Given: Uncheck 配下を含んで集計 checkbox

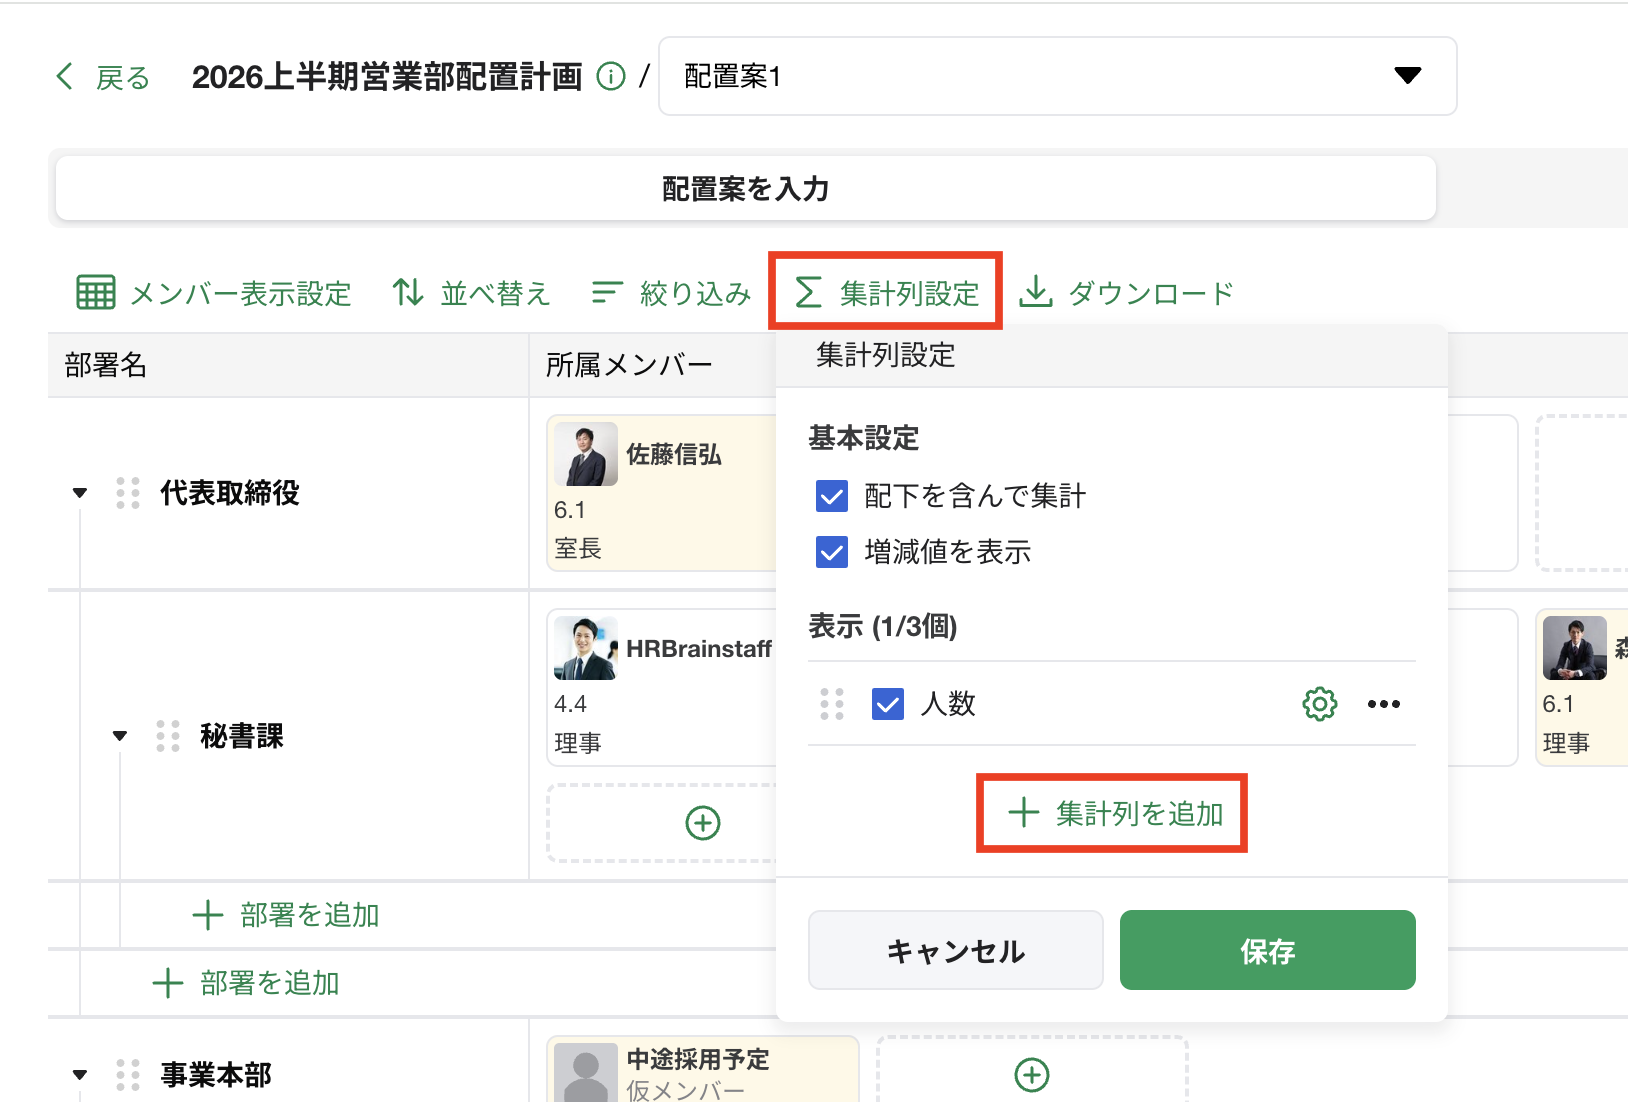Looking at the screenshot, I should 832,496.
